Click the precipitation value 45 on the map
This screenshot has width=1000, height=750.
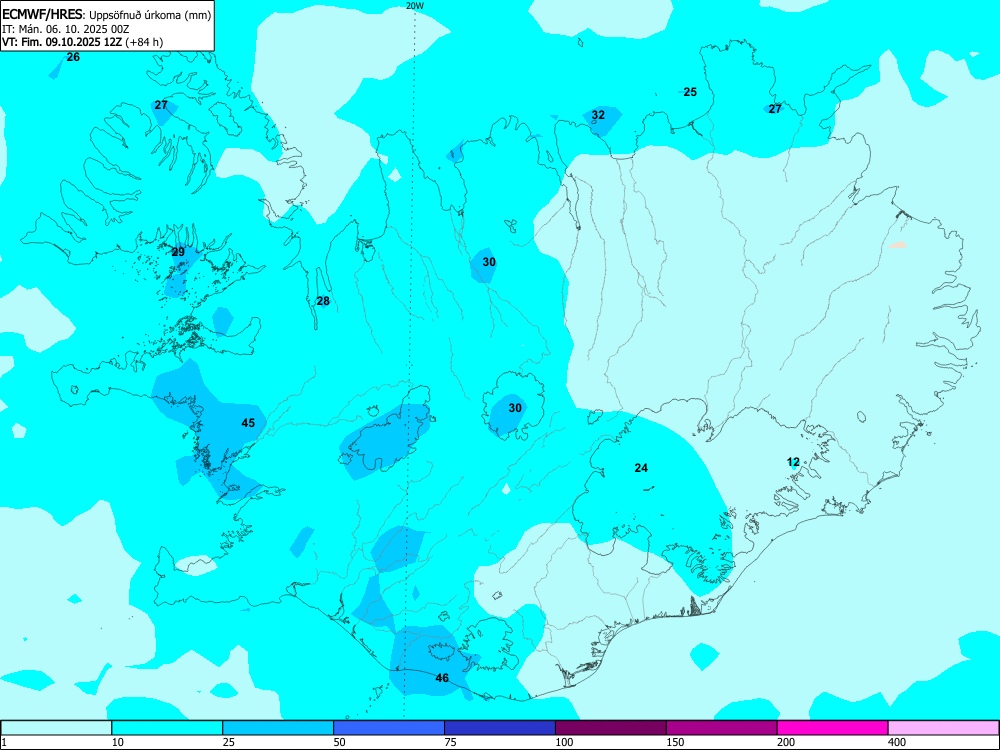click(x=248, y=423)
